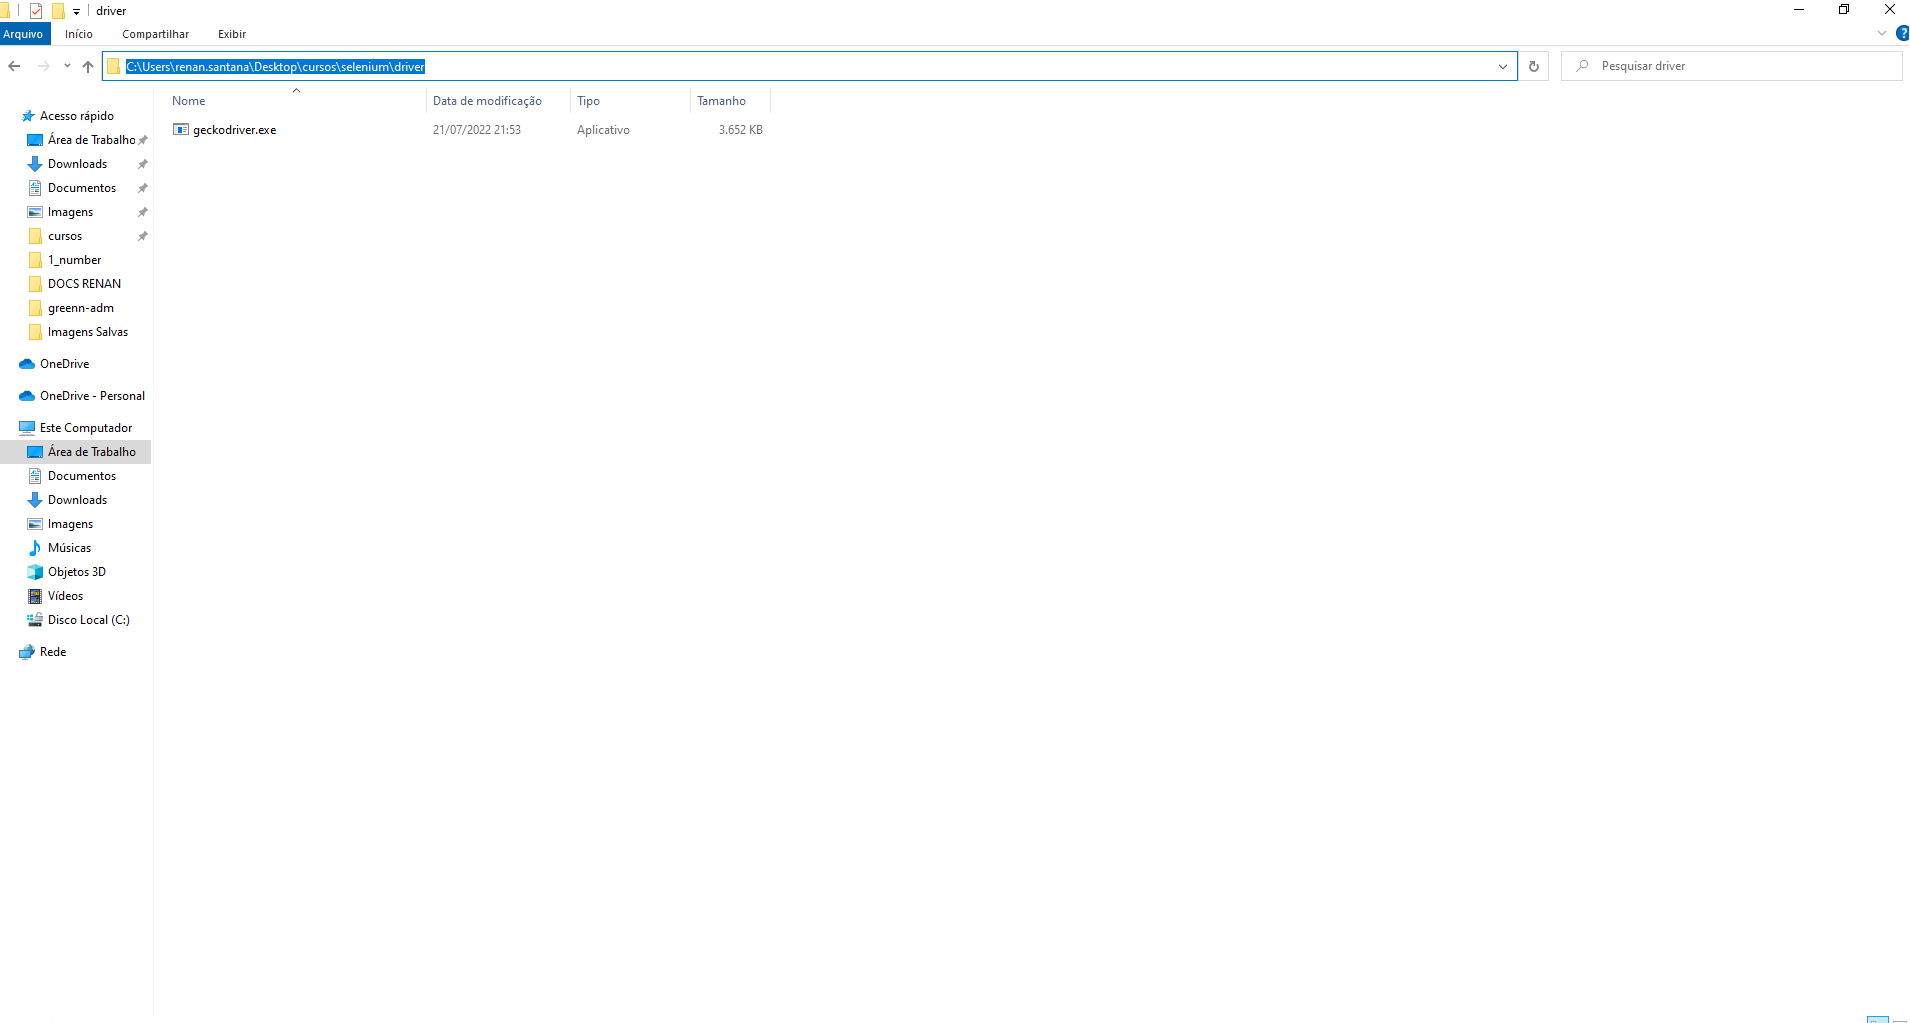
Task: Open the cursos folder in sidebar
Action: [x=65, y=236]
